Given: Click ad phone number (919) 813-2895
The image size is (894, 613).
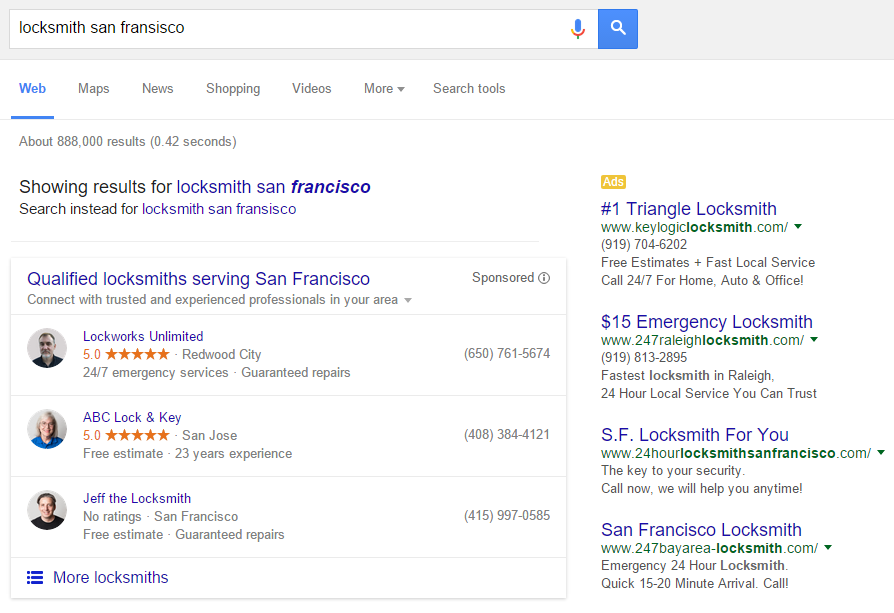Looking at the screenshot, I should [644, 358].
